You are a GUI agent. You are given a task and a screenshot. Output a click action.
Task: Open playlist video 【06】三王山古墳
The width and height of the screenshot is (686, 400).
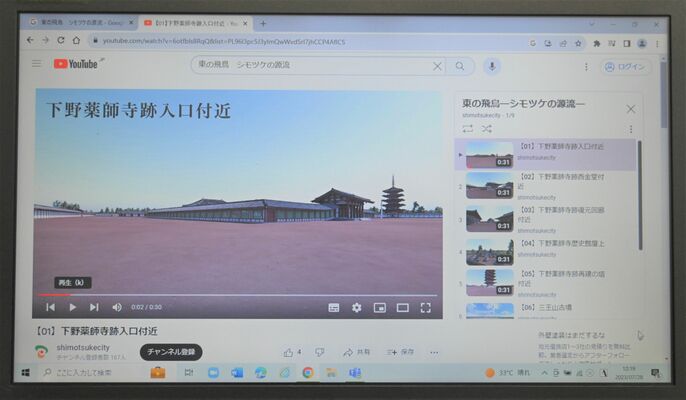click(546, 310)
